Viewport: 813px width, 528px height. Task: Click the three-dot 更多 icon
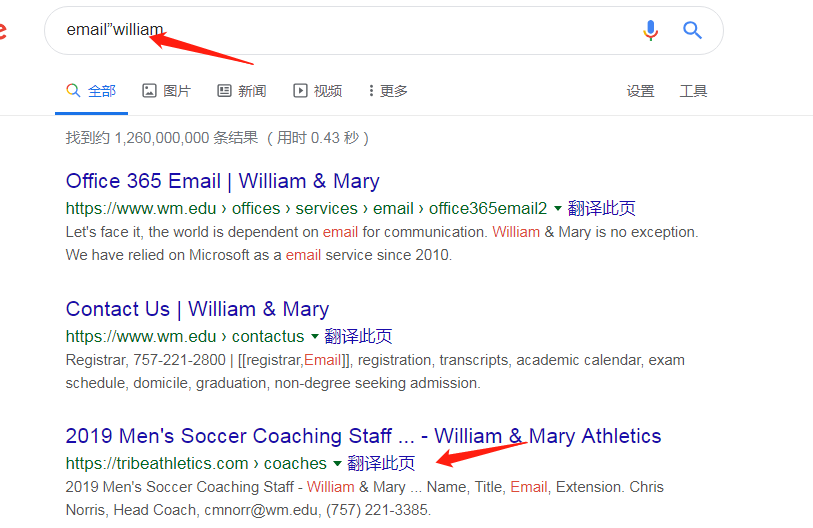[x=371, y=91]
